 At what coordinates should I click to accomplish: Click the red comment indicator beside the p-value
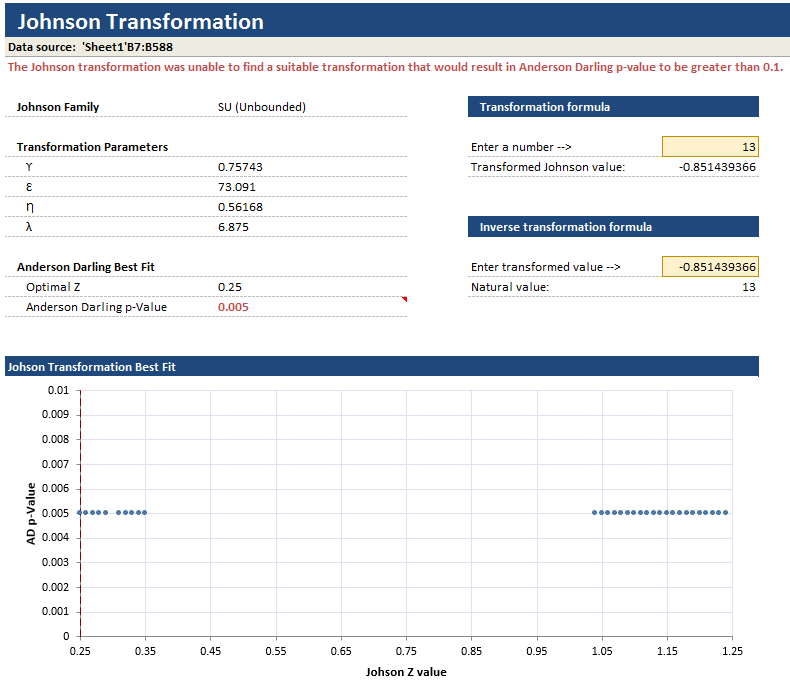(x=404, y=299)
